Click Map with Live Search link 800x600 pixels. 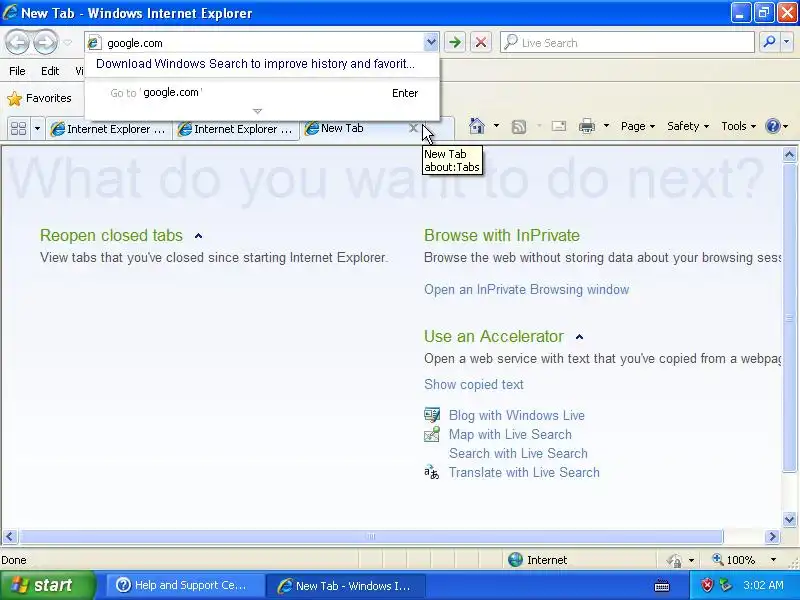point(510,434)
